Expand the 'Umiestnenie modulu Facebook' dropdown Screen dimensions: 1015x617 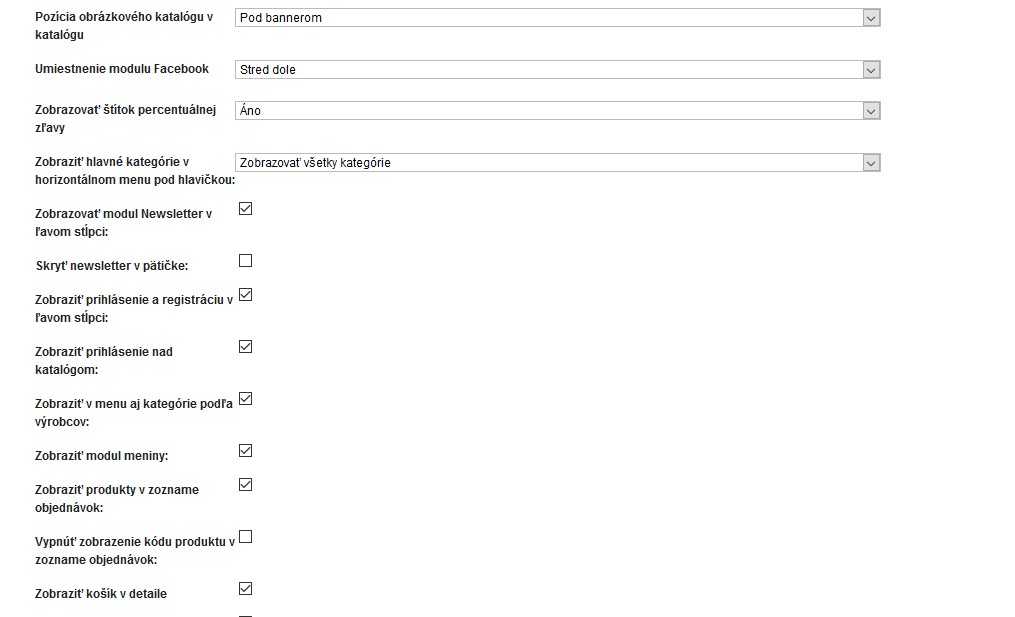557,70
